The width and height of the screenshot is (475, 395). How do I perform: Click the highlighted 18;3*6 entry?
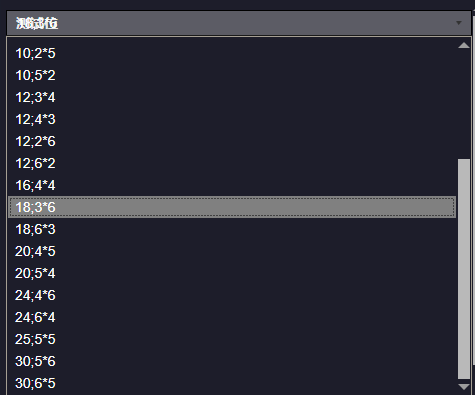pyautogui.click(x=232, y=207)
